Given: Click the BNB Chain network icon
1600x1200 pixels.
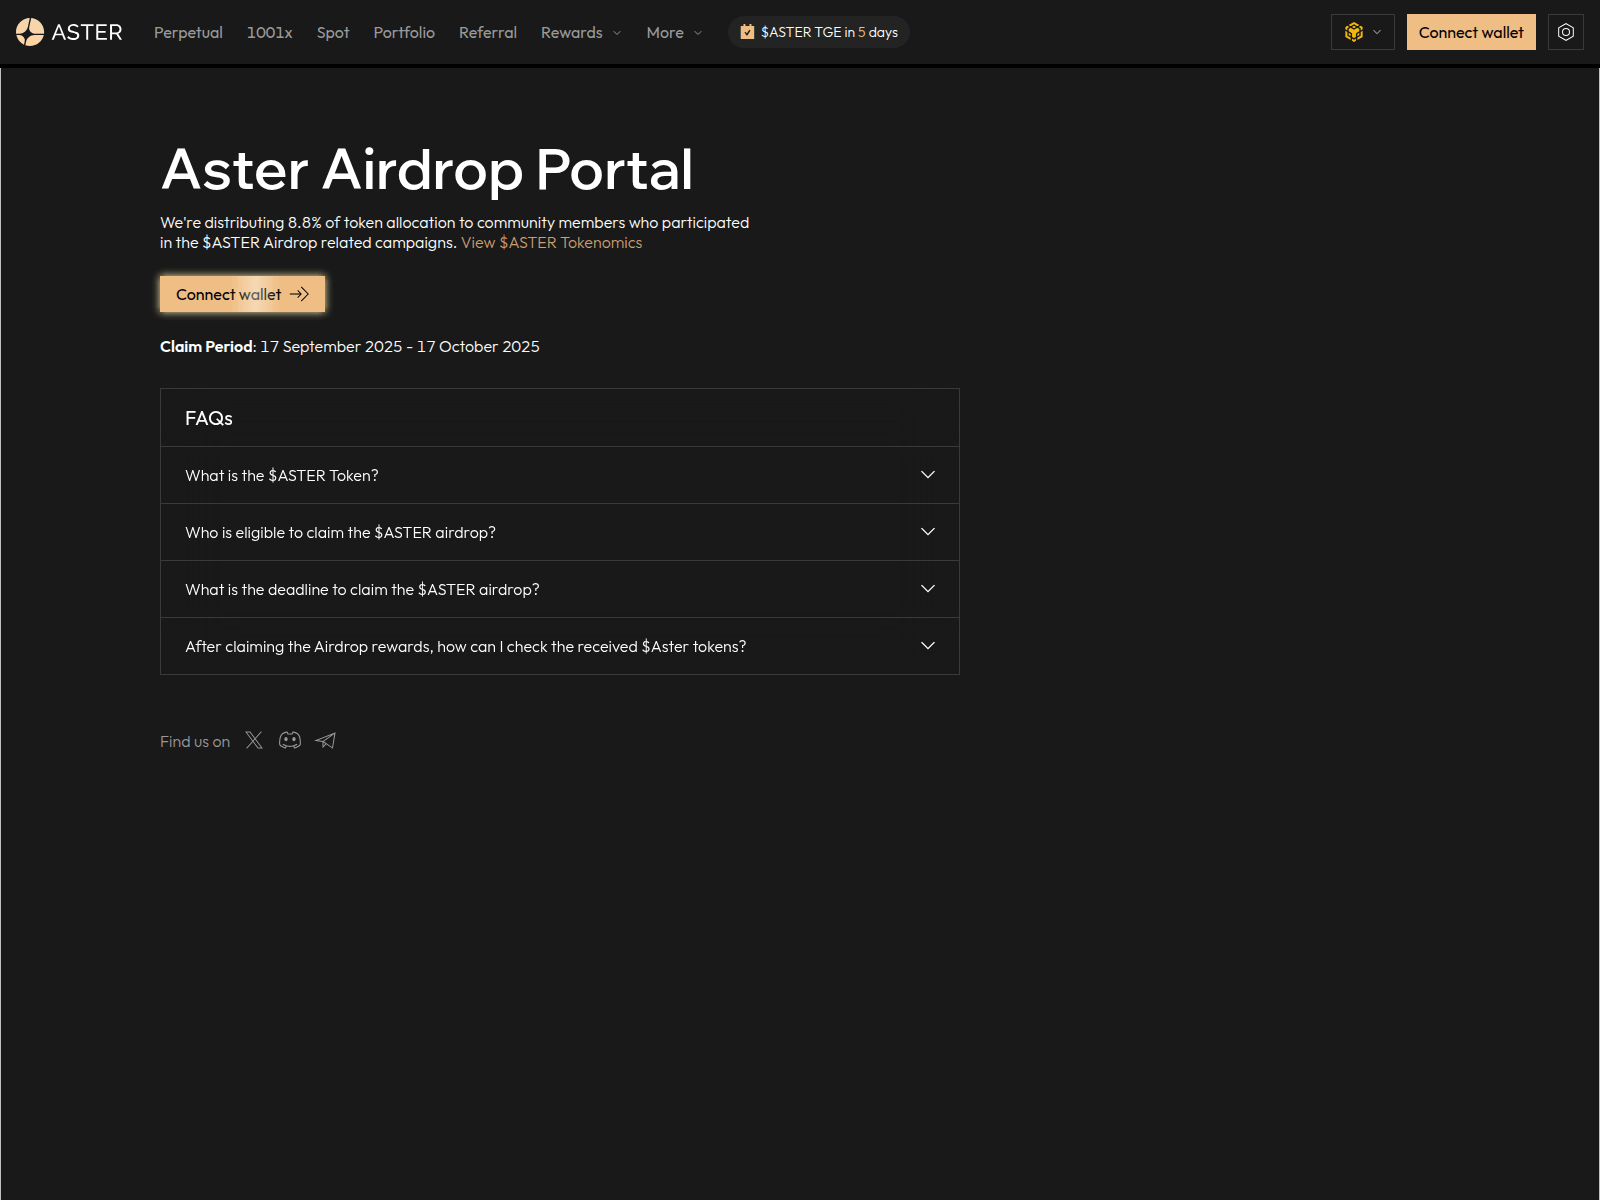Looking at the screenshot, I should [x=1353, y=31].
